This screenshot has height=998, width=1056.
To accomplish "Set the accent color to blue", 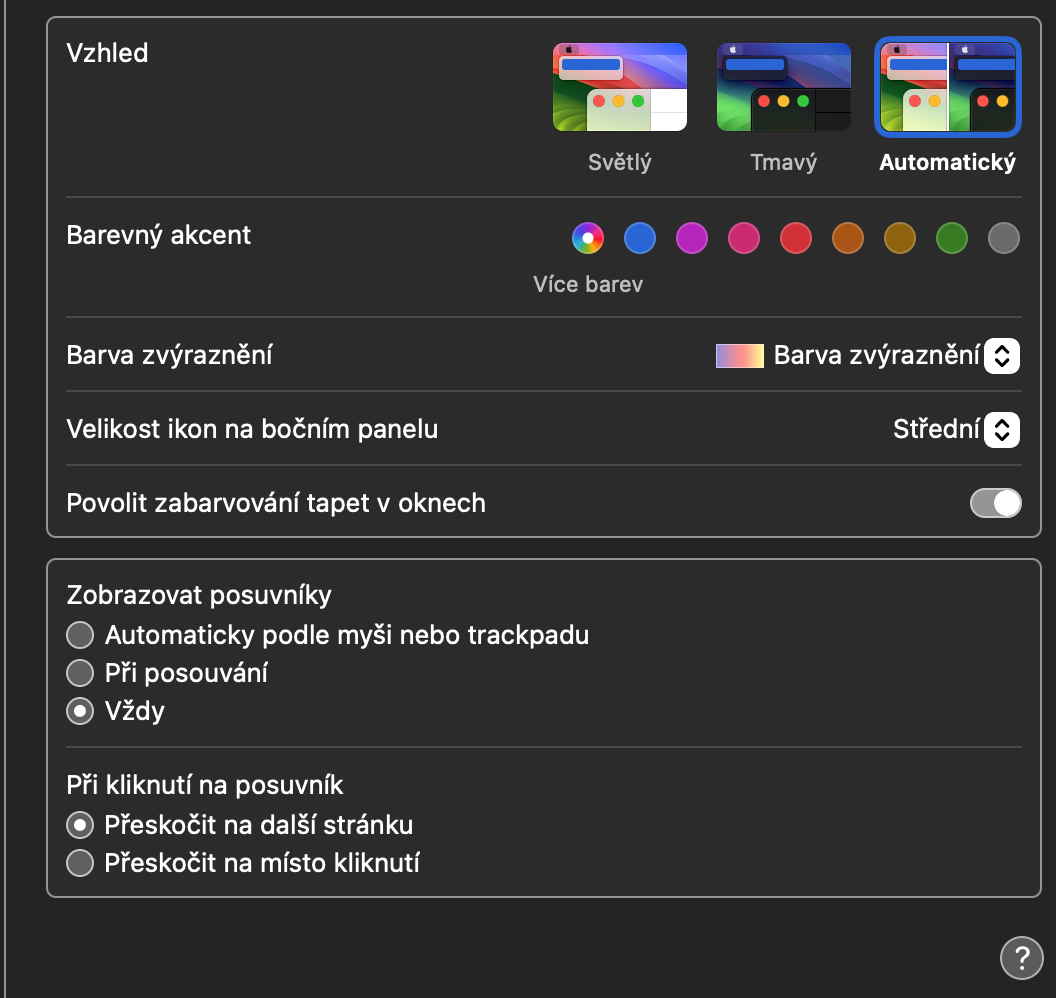I will click(x=640, y=238).
